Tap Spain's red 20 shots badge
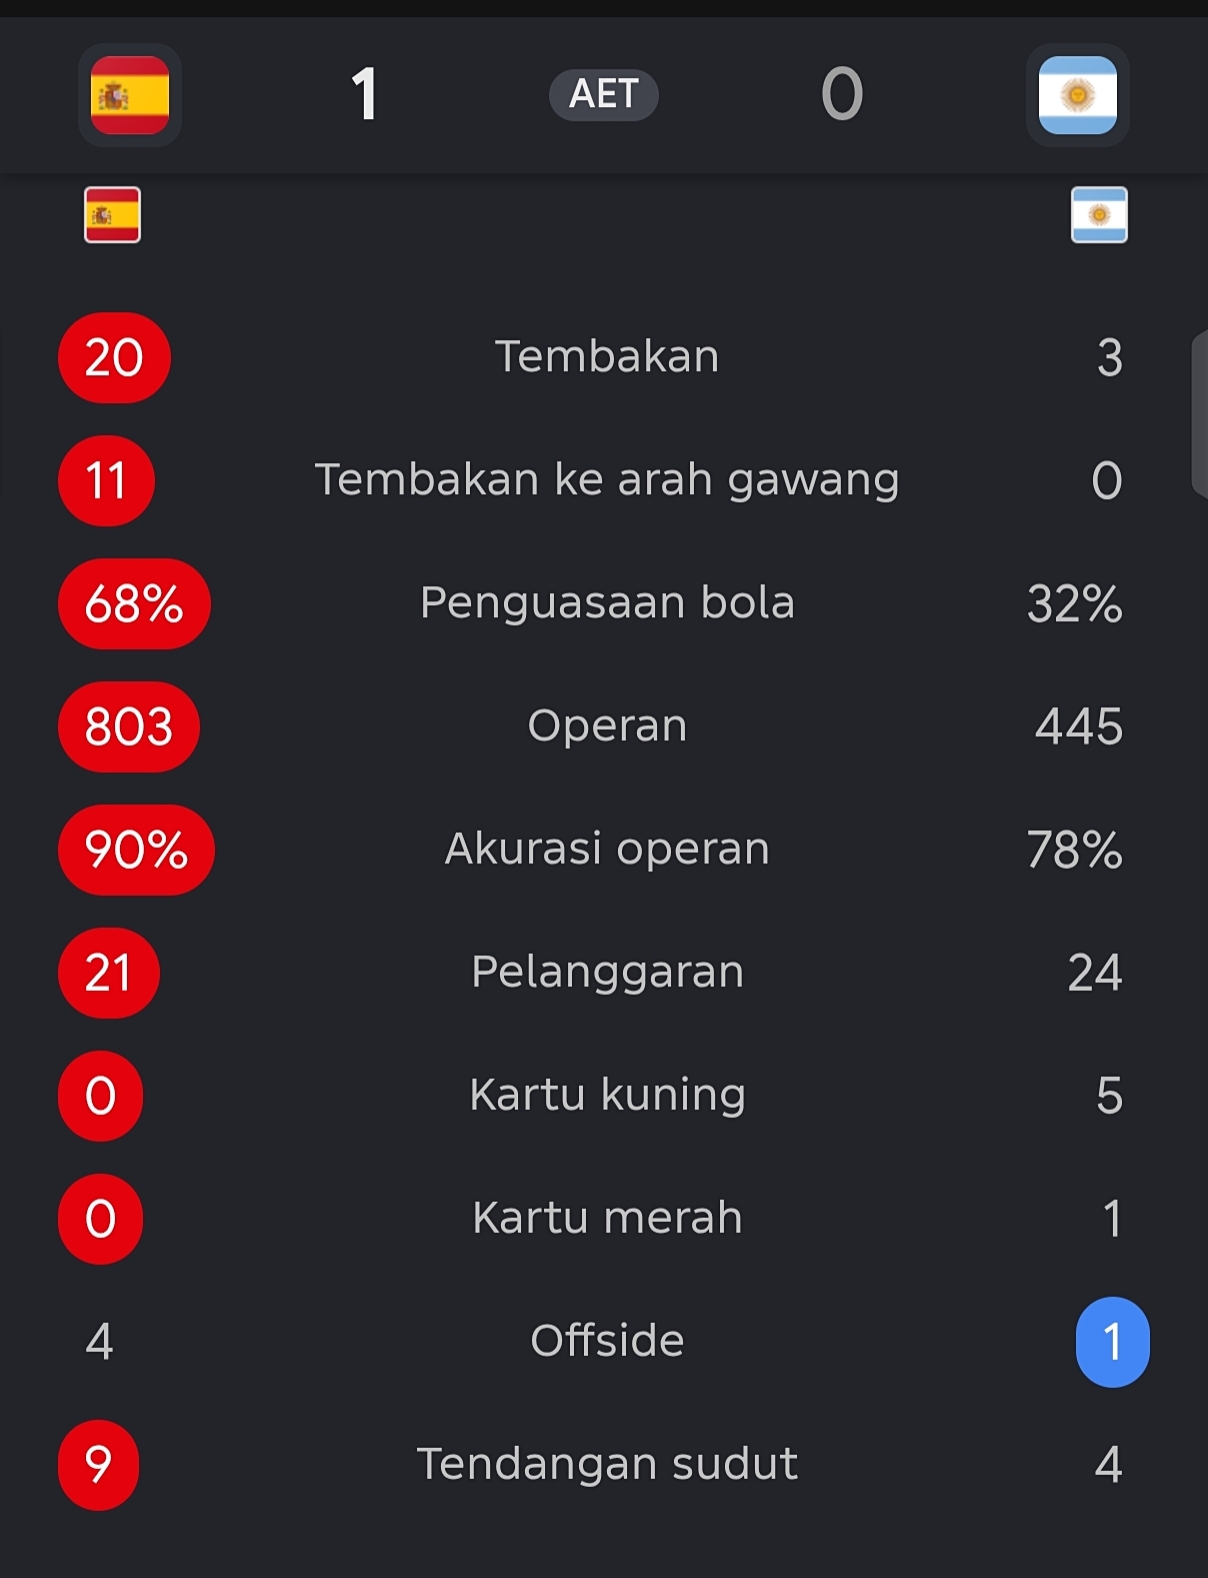Viewport: 1208px width, 1578px height. [x=114, y=358]
